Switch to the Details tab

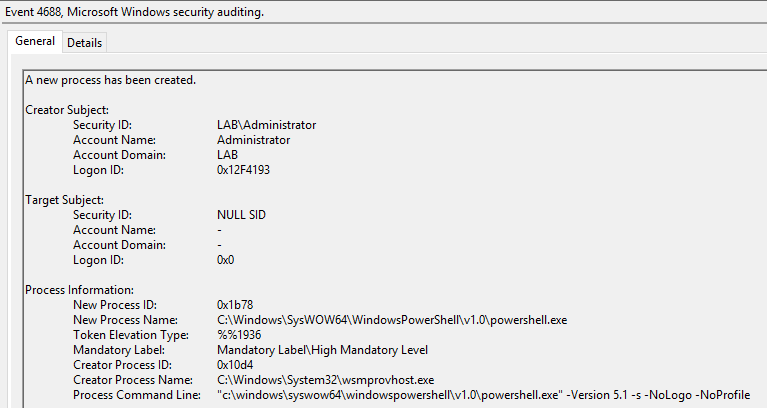(x=84, y=42)
